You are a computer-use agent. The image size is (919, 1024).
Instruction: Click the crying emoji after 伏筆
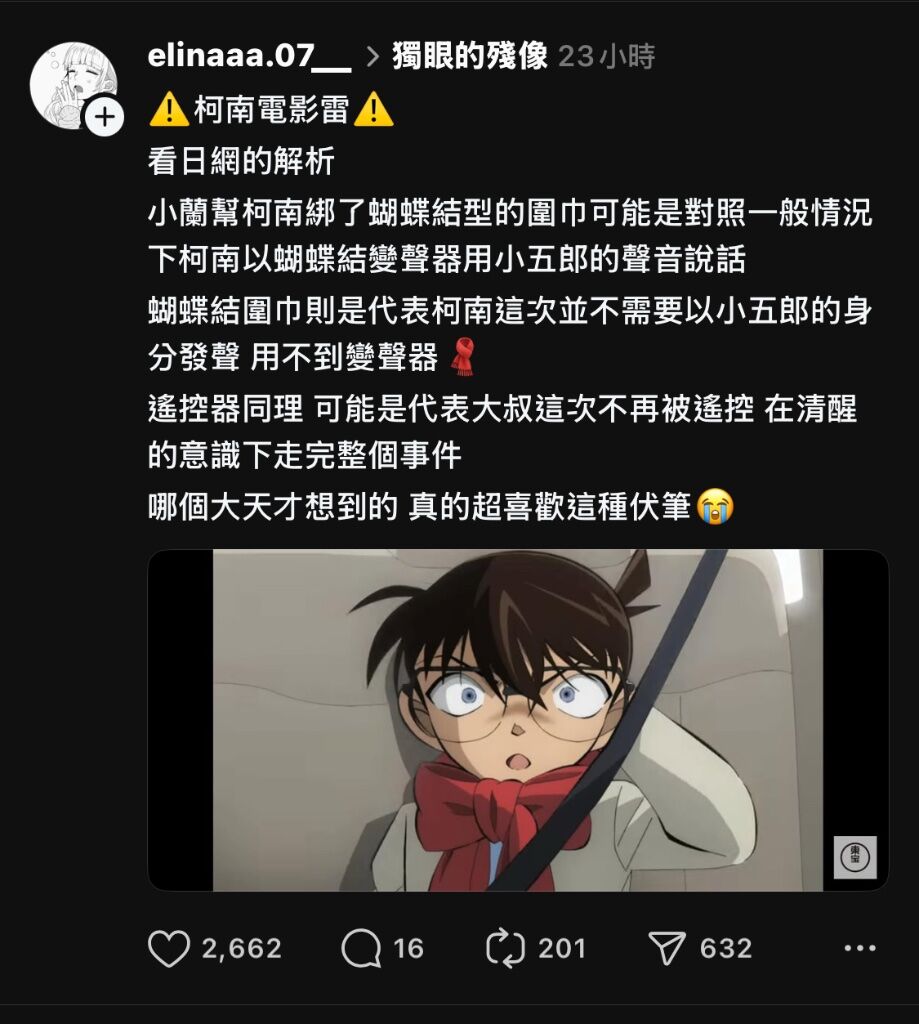(x=716, y=507)
